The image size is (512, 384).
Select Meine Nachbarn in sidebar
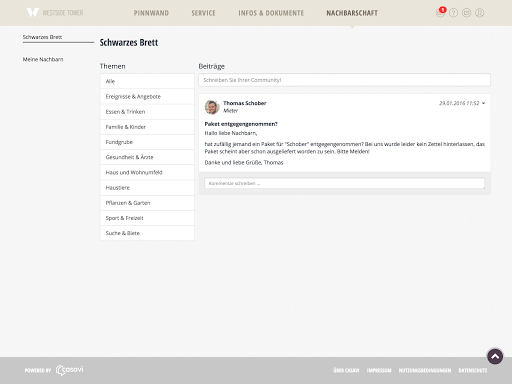click(x=43, y=59)
